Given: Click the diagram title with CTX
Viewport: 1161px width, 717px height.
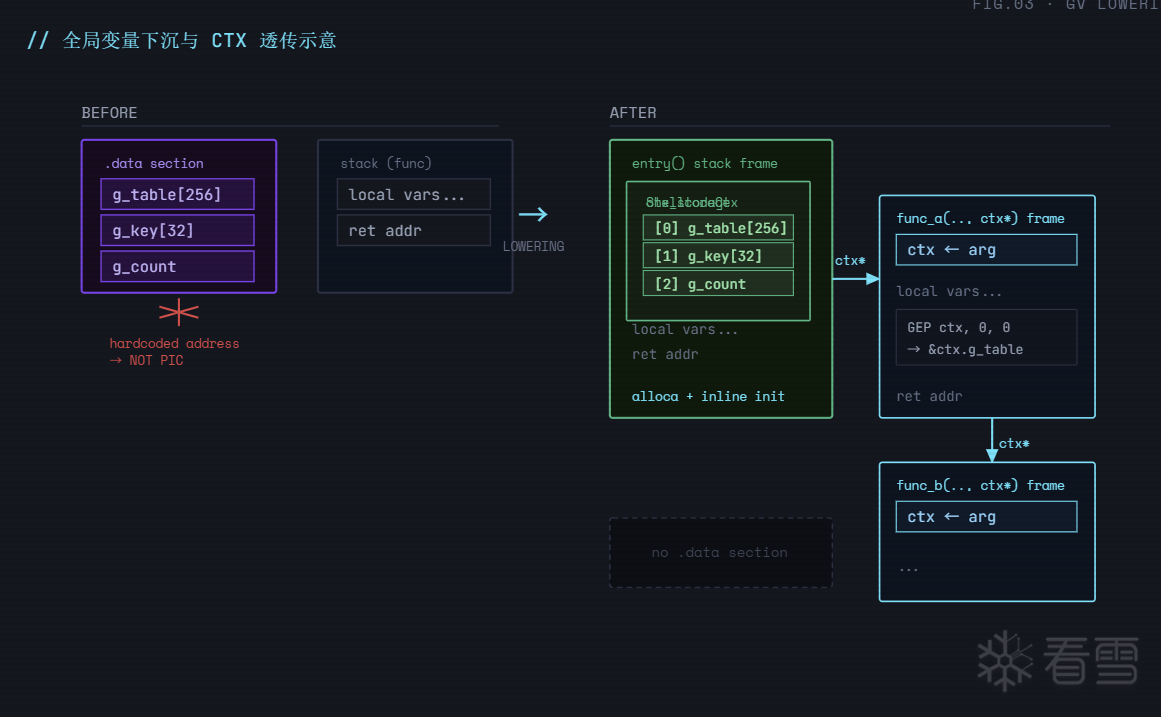Looking at the screenshot, I should (182, 40).
